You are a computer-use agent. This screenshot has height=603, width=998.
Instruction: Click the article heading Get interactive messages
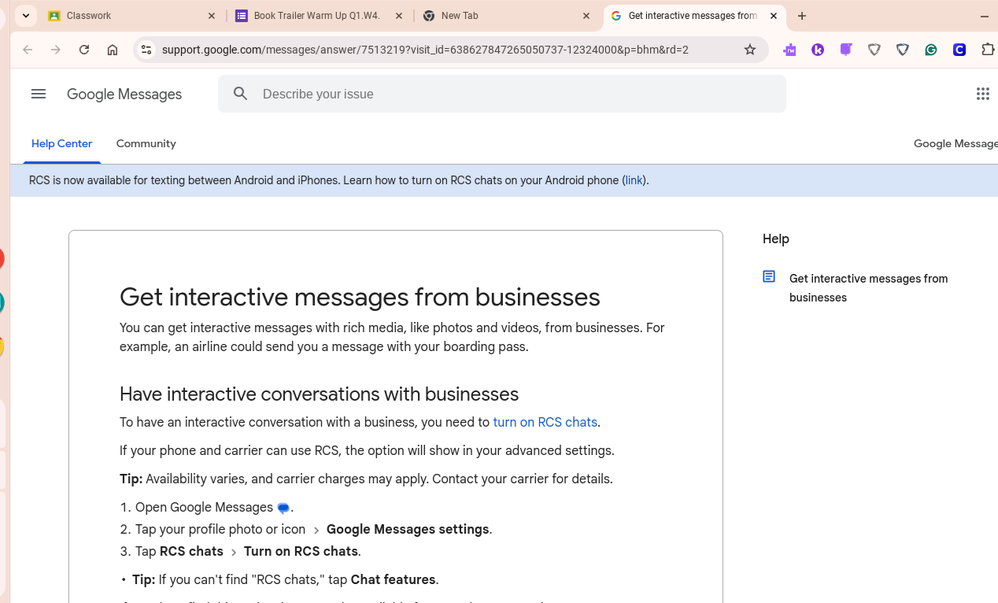pyautogui.click(x=360, y=297)
